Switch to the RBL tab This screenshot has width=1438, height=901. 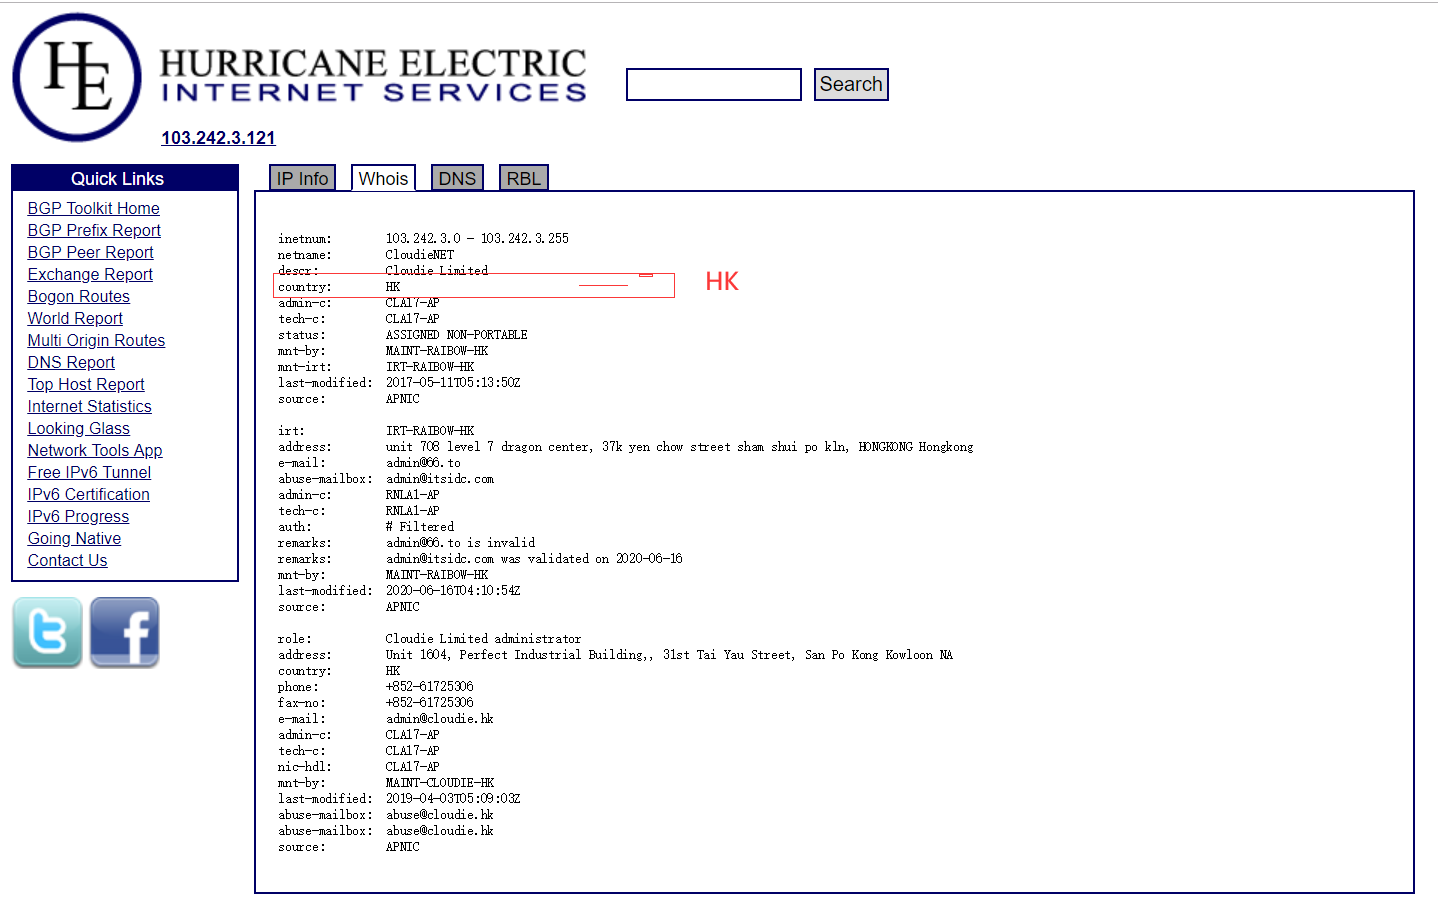523,178
